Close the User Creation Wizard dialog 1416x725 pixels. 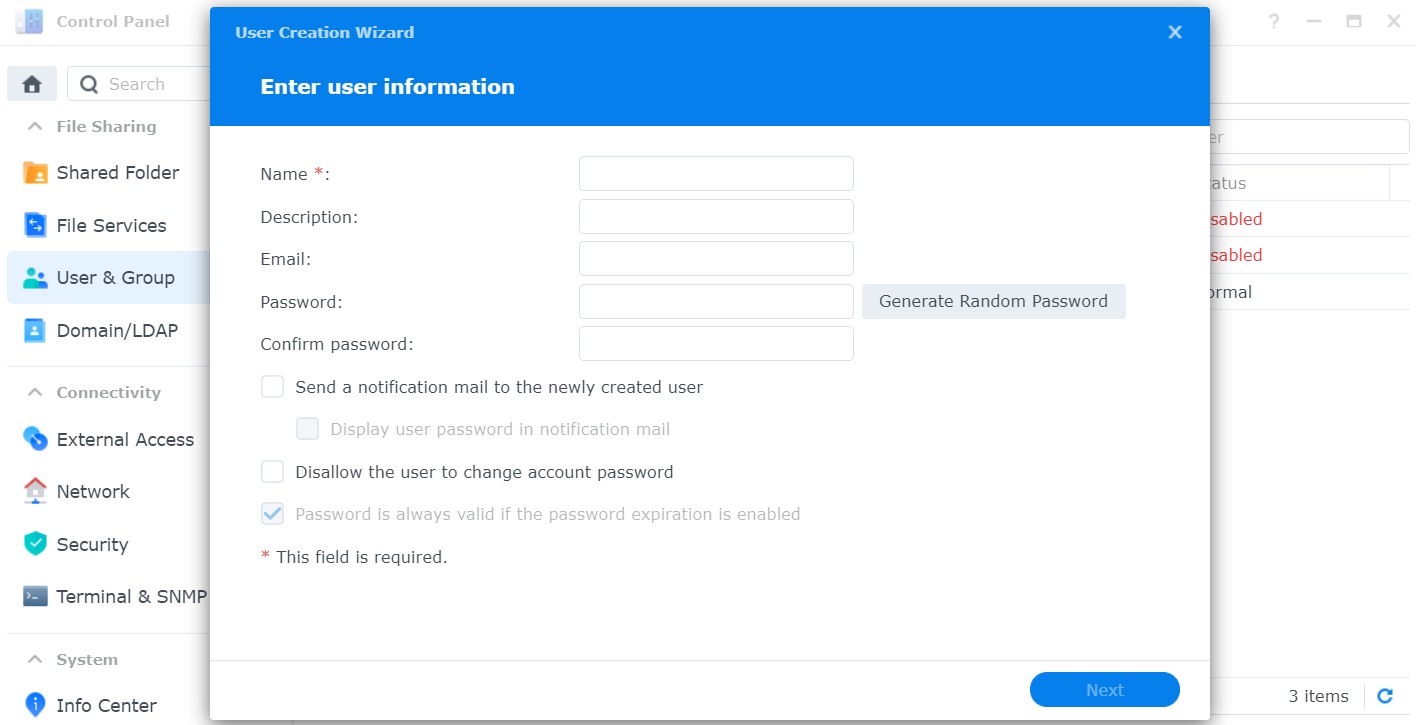pos(1175,32)
